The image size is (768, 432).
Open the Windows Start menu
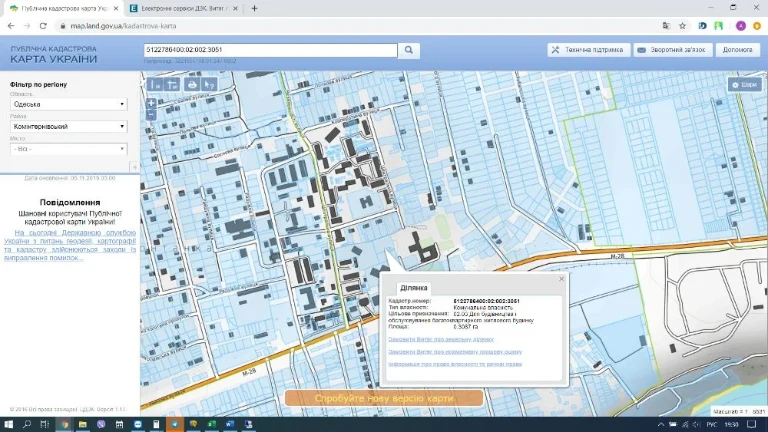point(8,424)
